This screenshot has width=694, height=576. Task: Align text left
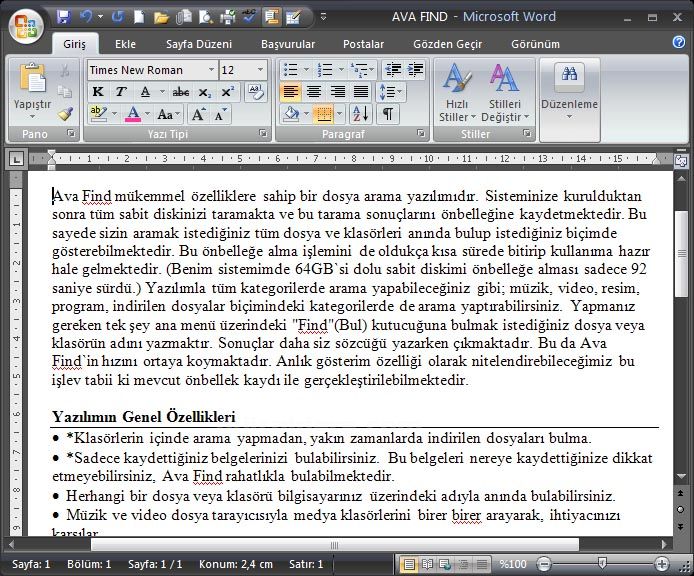point(290,92)
